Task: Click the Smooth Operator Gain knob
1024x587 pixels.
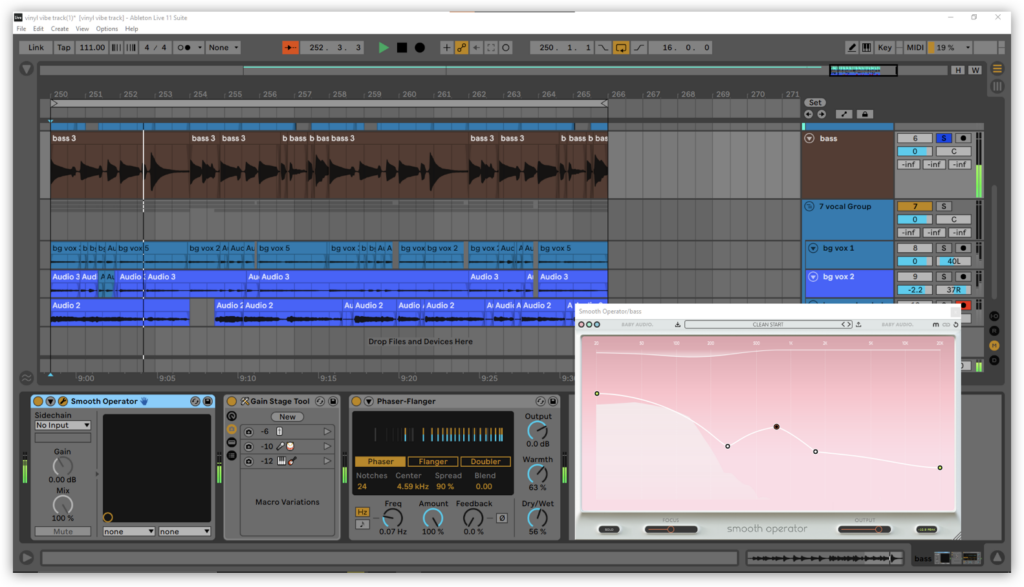Action: [63, 466]
